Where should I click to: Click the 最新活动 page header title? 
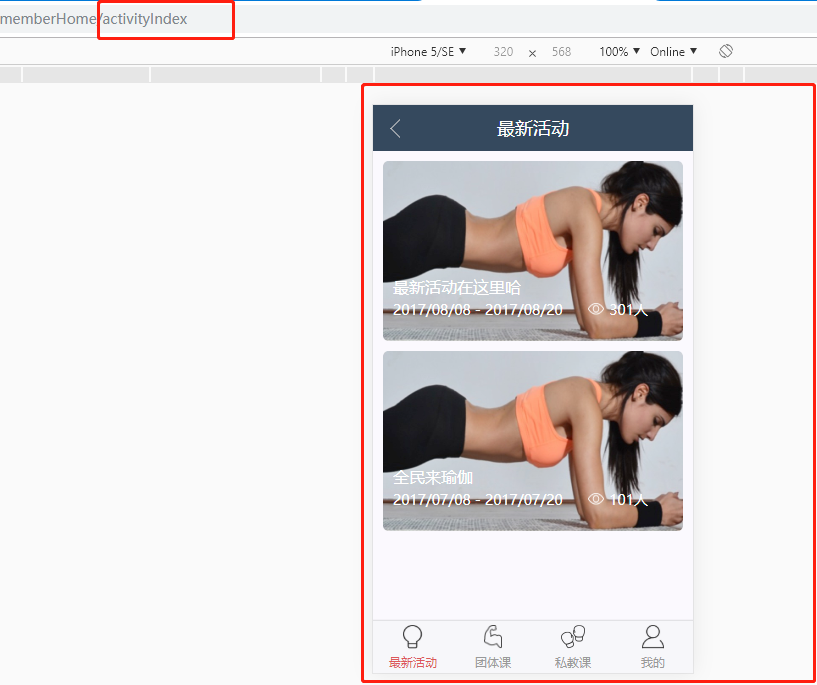[533, 128]
